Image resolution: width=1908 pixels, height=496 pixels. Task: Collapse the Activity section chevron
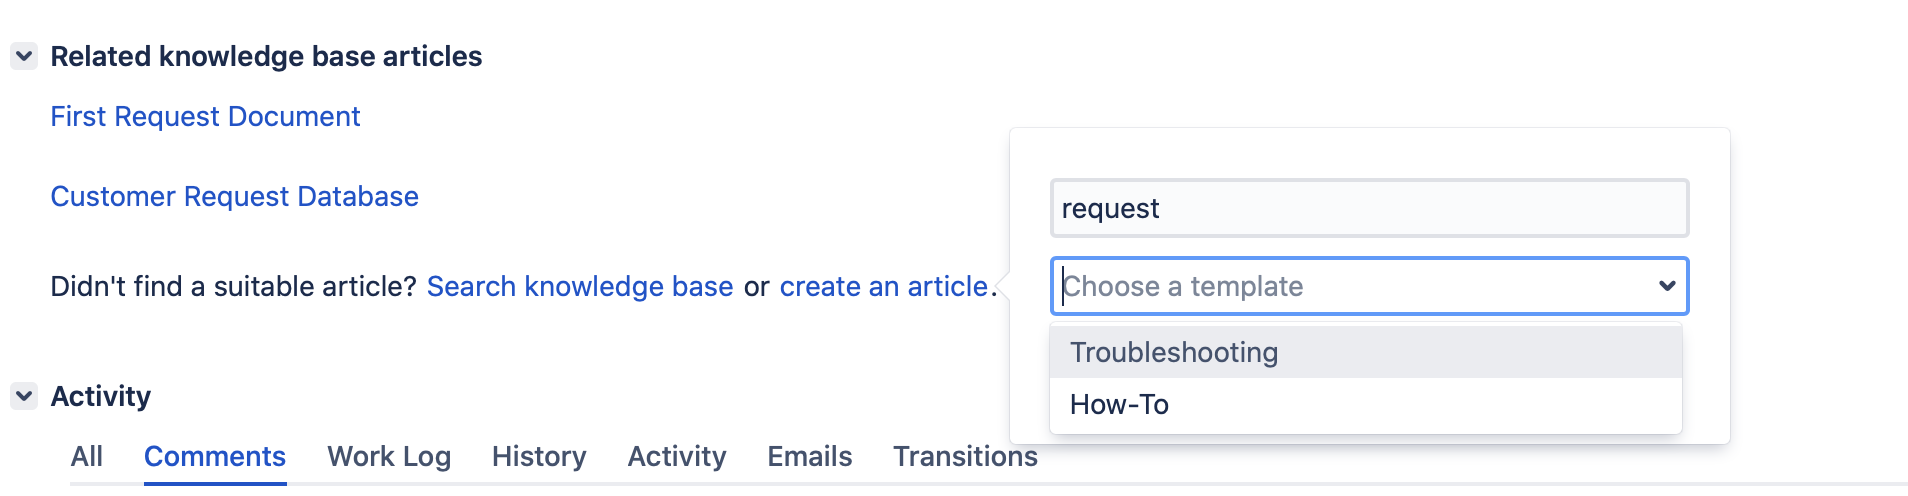24,396
